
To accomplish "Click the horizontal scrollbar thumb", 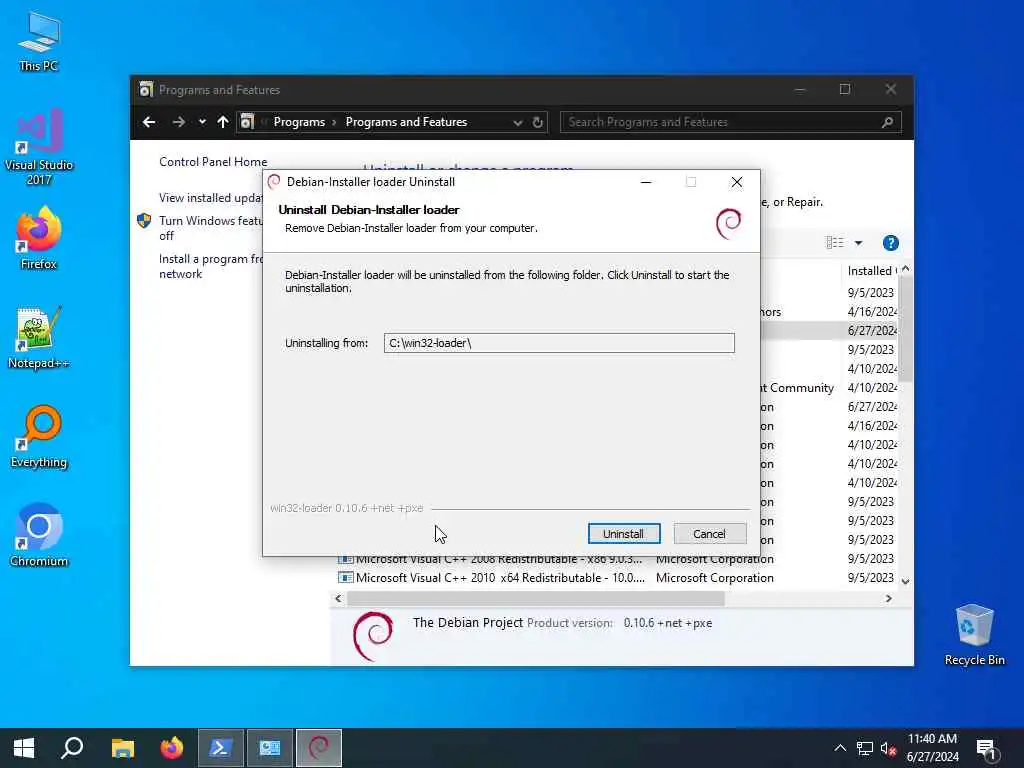I will tap(536, 598).
